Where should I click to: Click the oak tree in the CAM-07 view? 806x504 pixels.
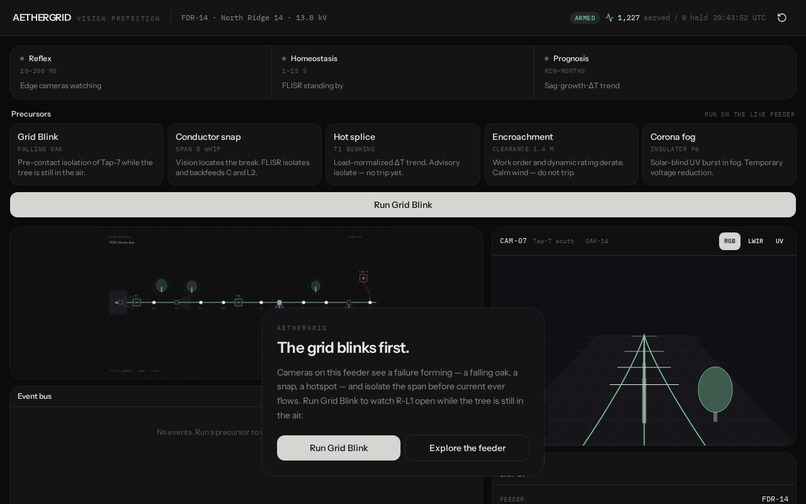(x=715, y=393)
